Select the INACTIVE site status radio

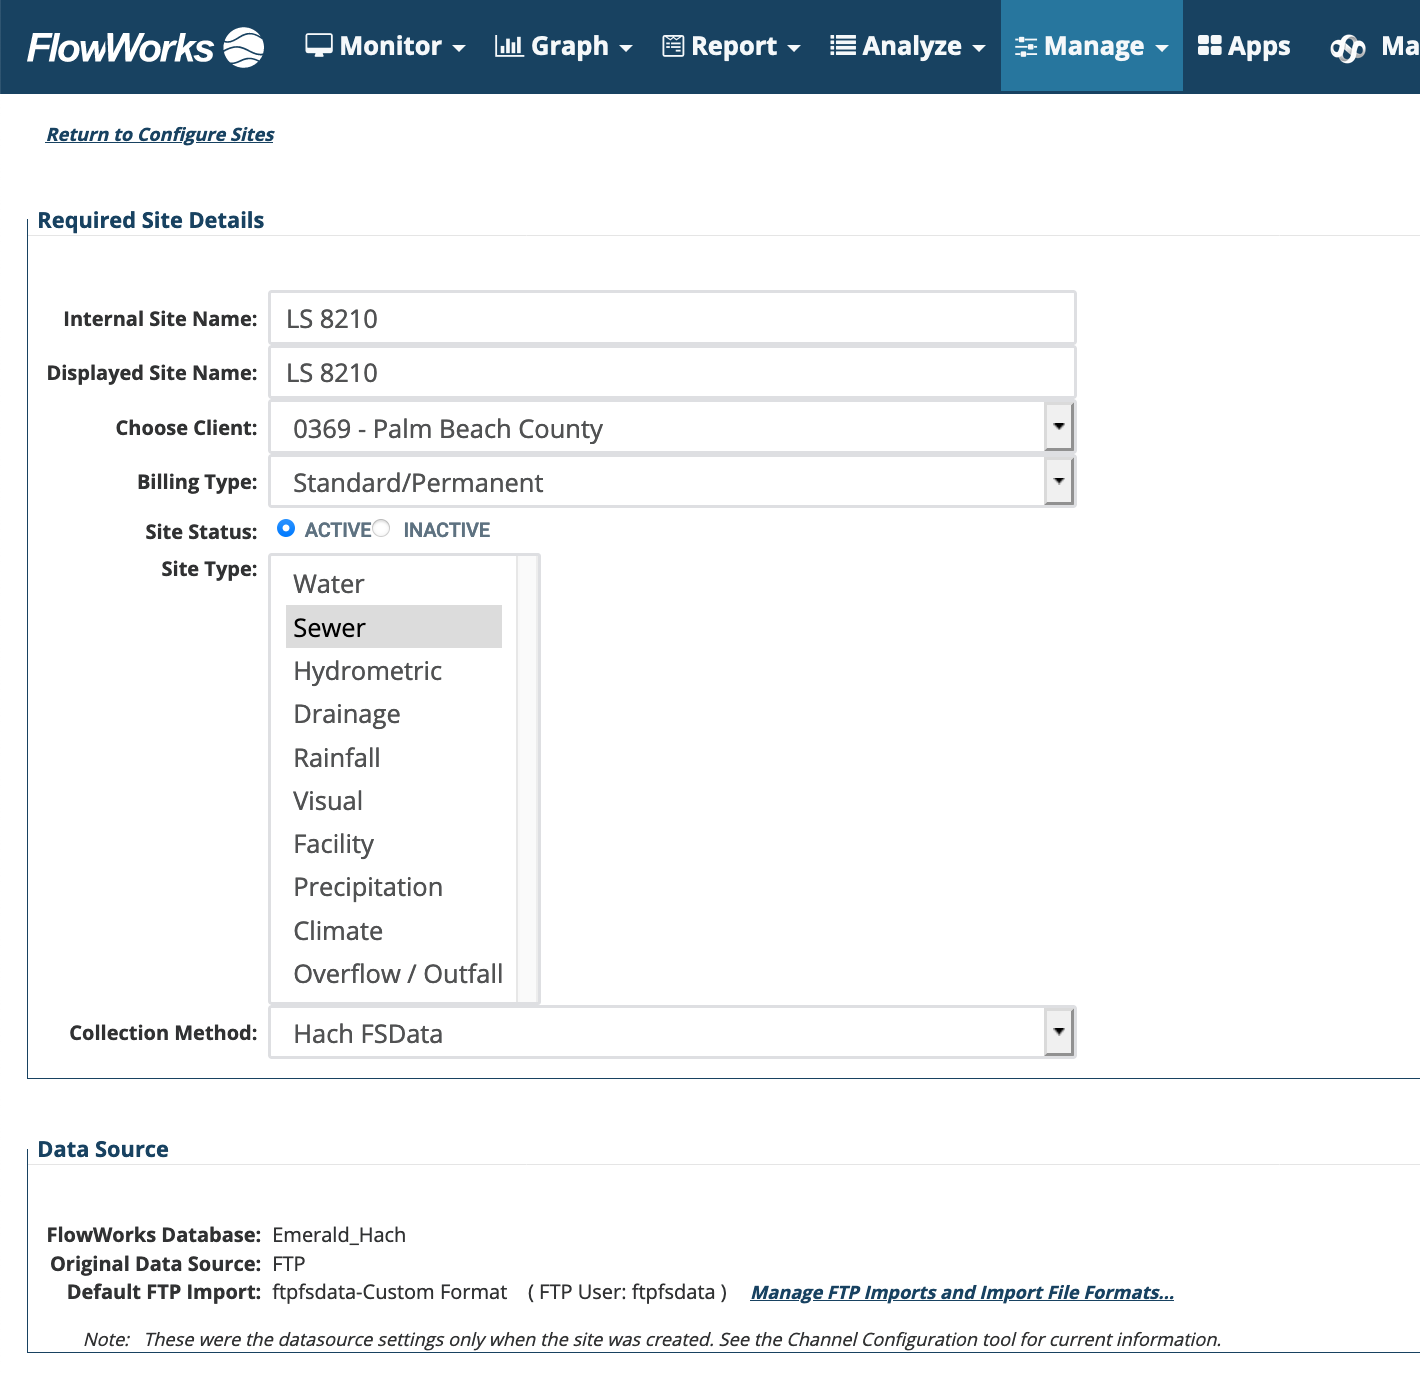[381, 528]
